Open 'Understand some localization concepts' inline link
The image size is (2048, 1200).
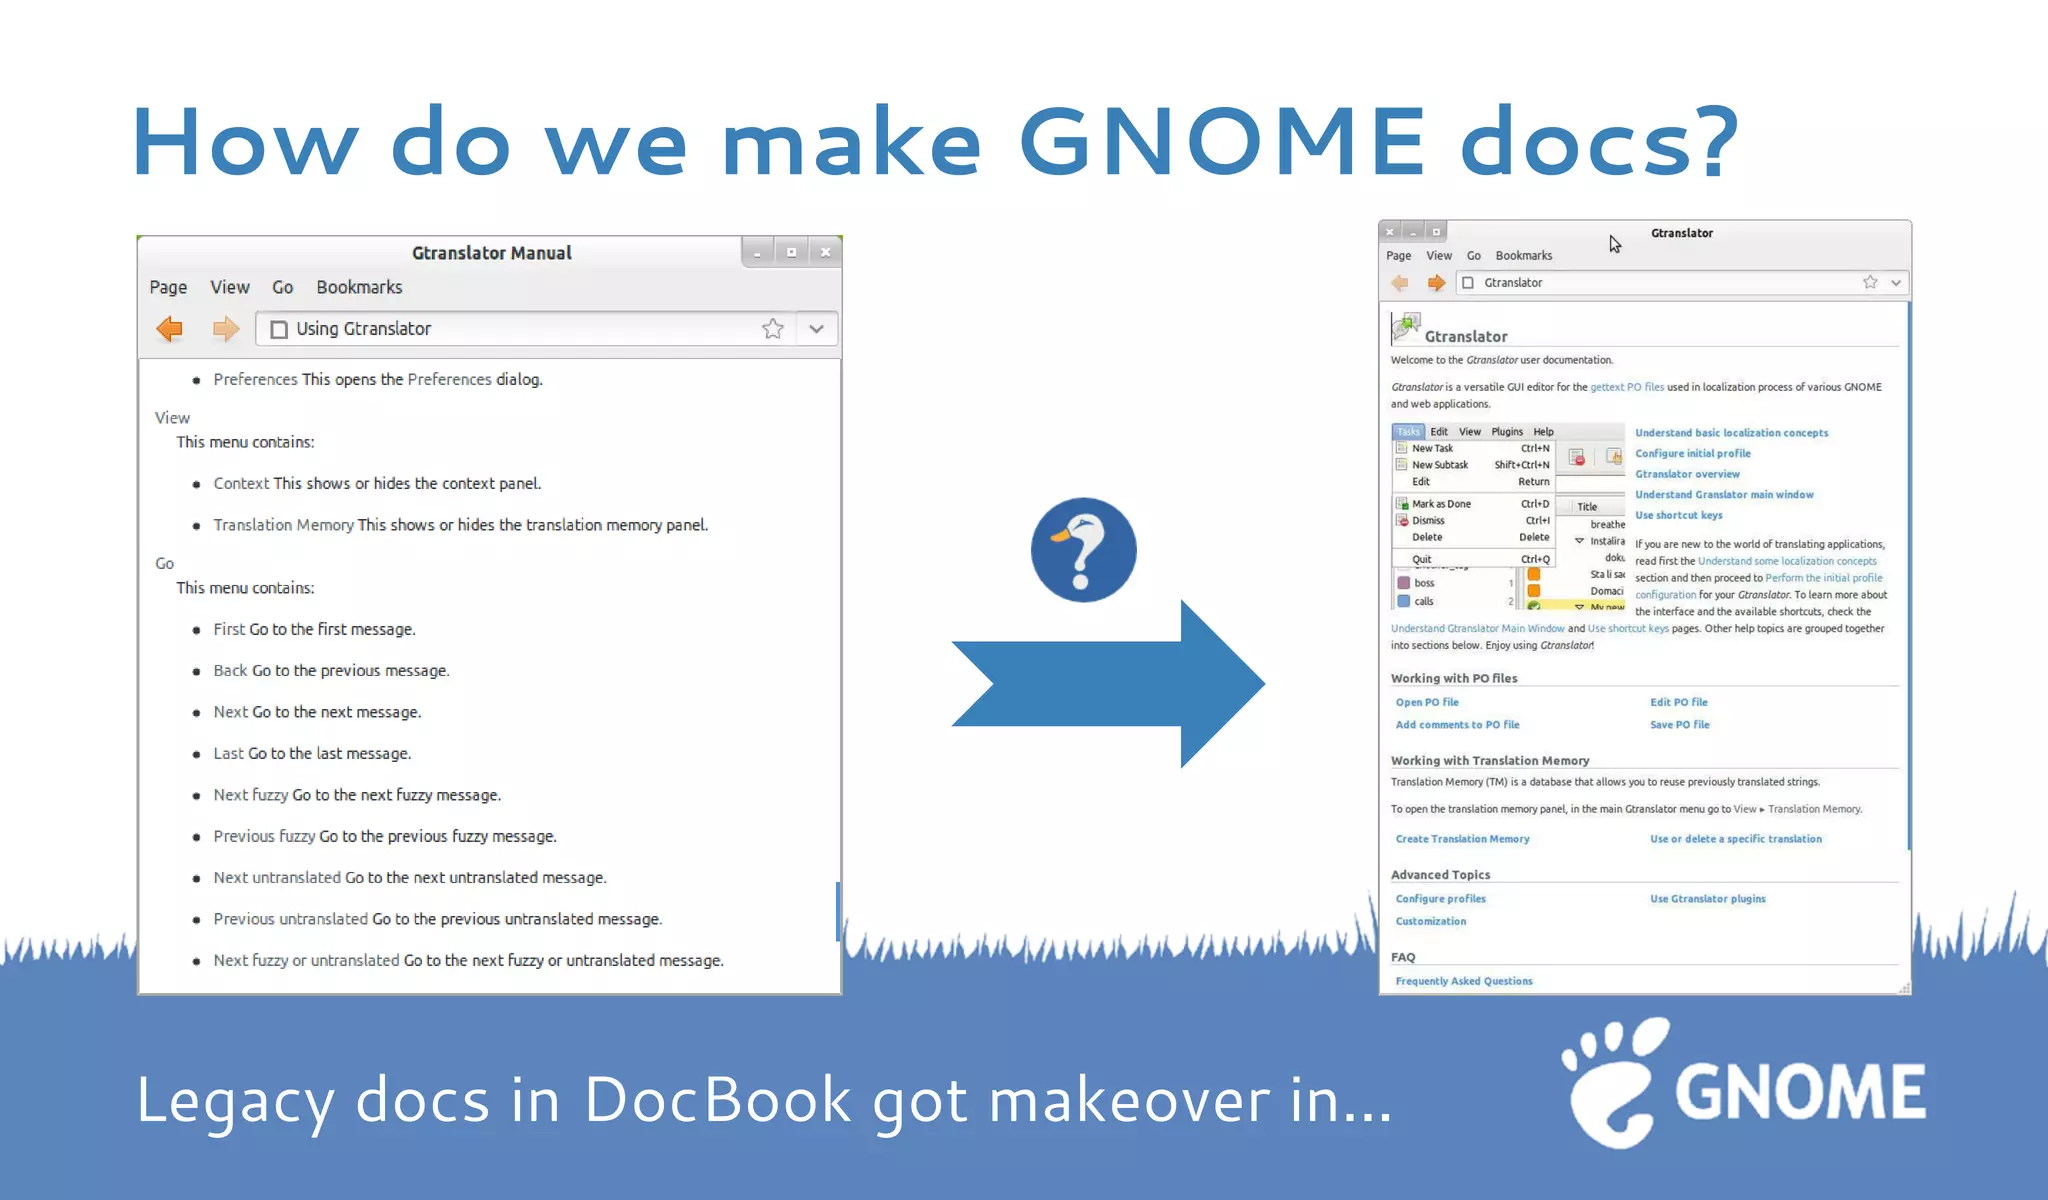click(x=1787, y=561)
